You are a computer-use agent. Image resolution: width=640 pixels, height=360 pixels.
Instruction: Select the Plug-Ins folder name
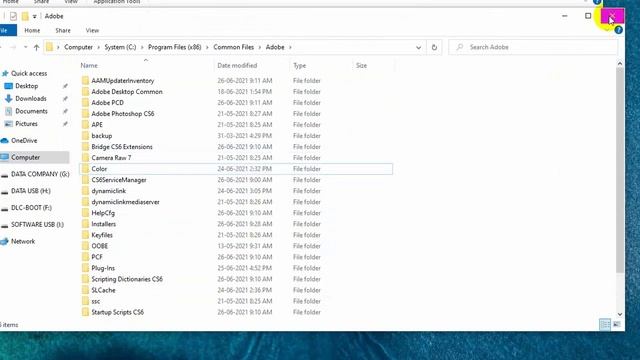[103, 268]
